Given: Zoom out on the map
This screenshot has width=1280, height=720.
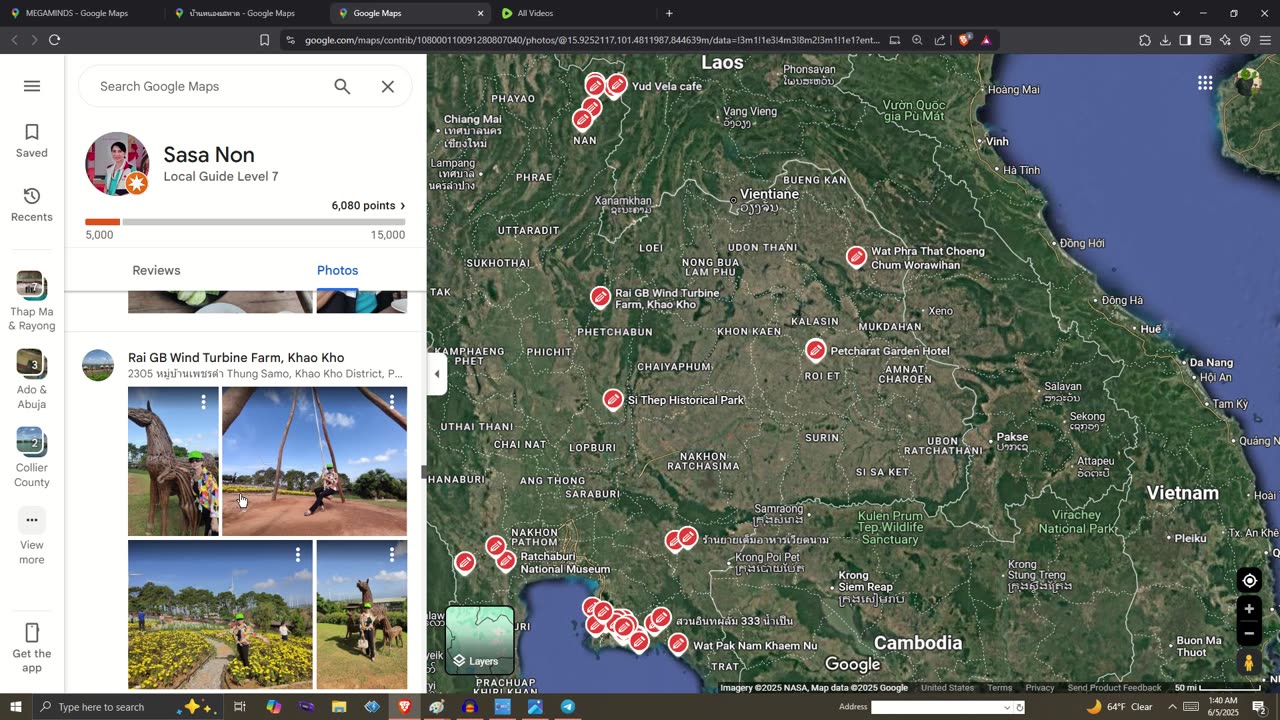Looking at the screenshot, I should click(x=1249, y=633).
